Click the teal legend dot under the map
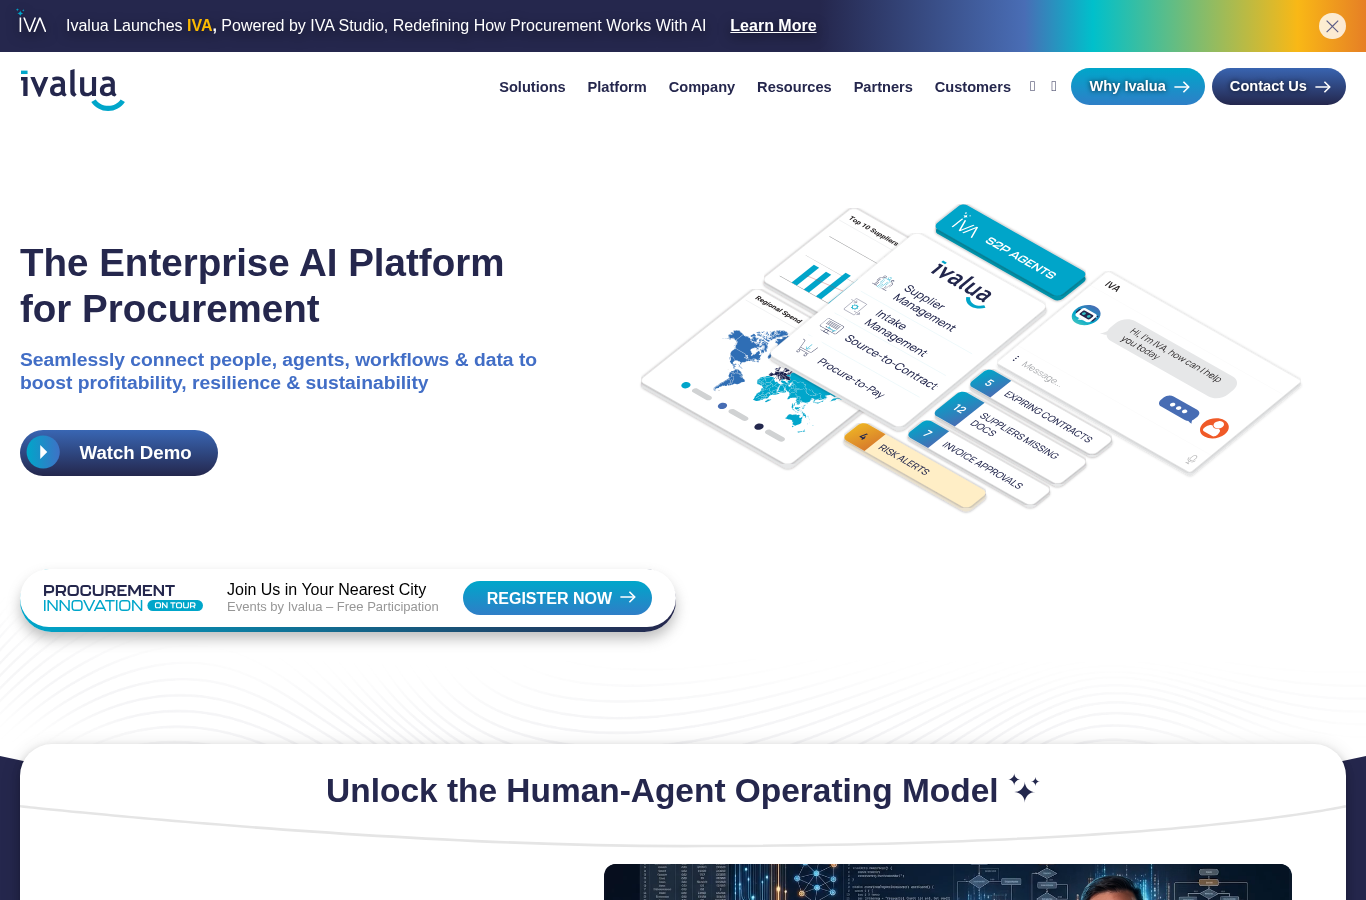This screenshot has width=1366, height=900. [686, 385]
